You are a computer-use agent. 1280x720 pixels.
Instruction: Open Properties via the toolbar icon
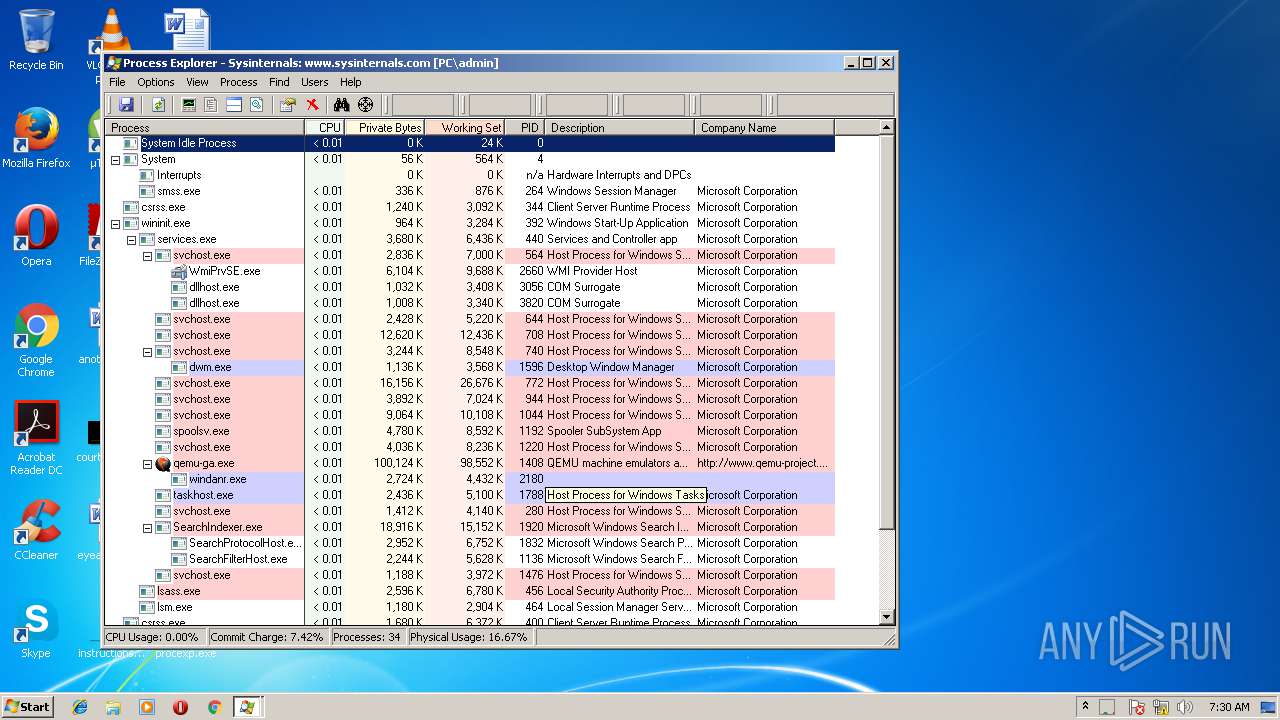pyautogui.click(x=288, y=105)
